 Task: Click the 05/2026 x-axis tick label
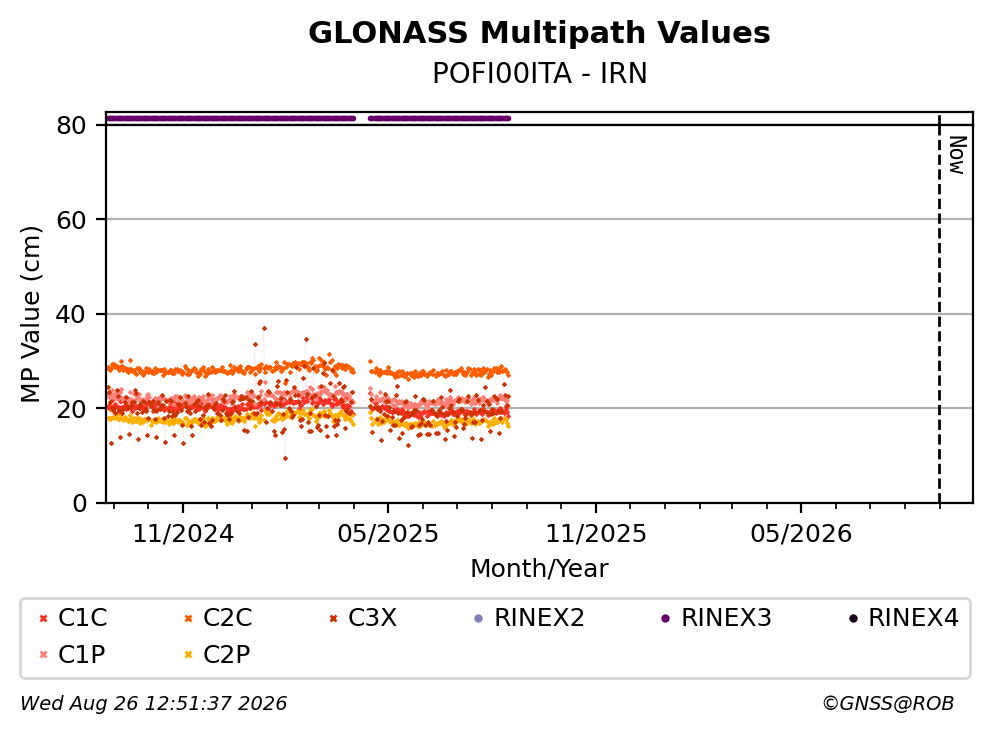click(801, 534)
